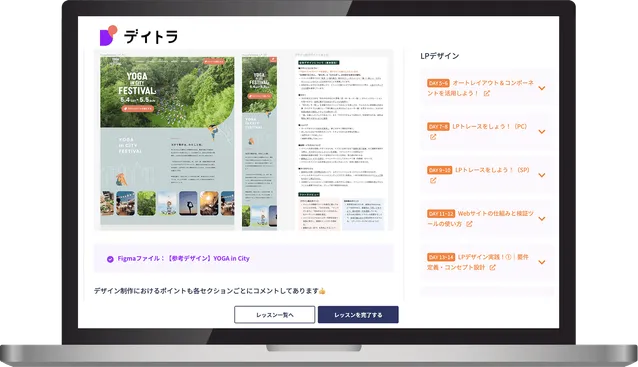The height and width of the screenshot is (367, 638).
Task: Click the DAY 13-14 orange badge
Action: pyautogui.click(x=441, y=257)
